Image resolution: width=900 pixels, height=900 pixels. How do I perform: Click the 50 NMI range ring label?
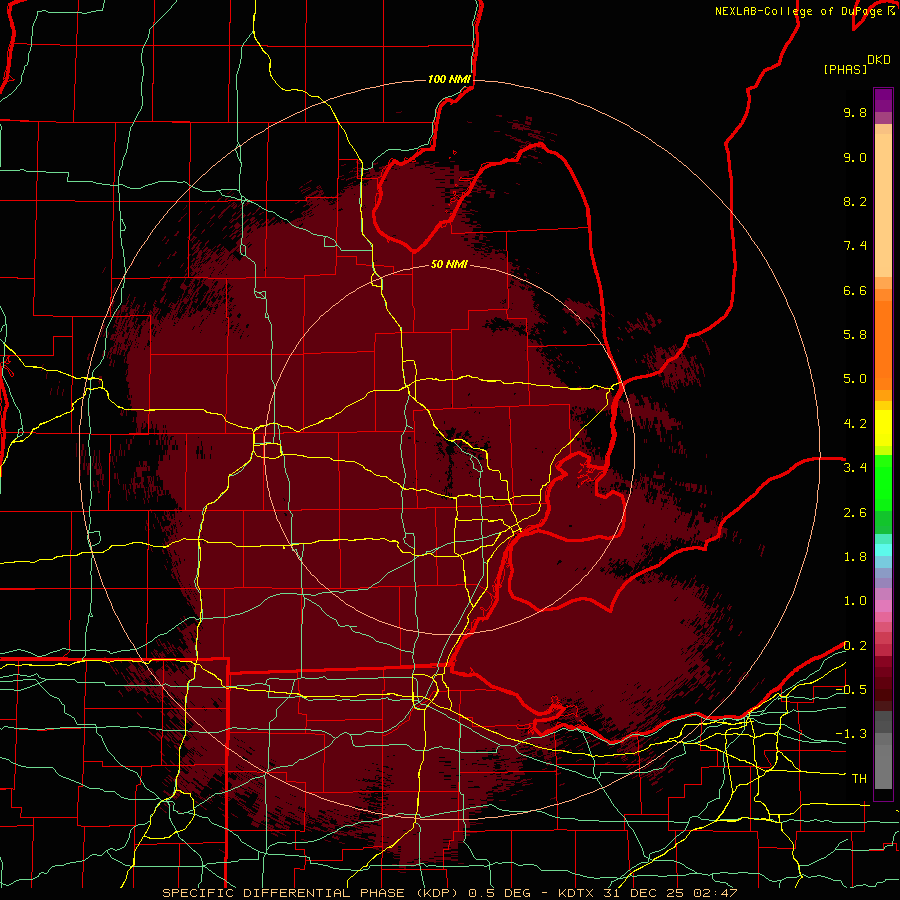click(x=449, y=264)
